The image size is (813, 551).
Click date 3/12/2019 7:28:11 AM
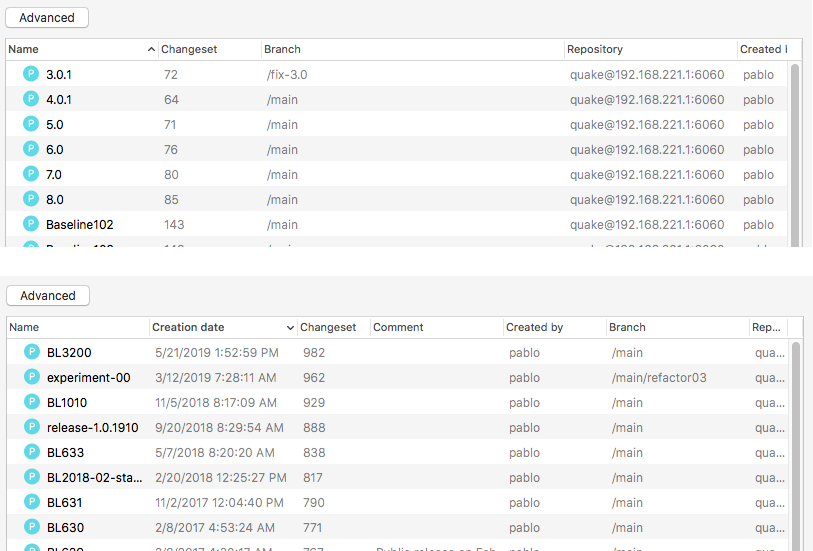(x=215, y=377)
